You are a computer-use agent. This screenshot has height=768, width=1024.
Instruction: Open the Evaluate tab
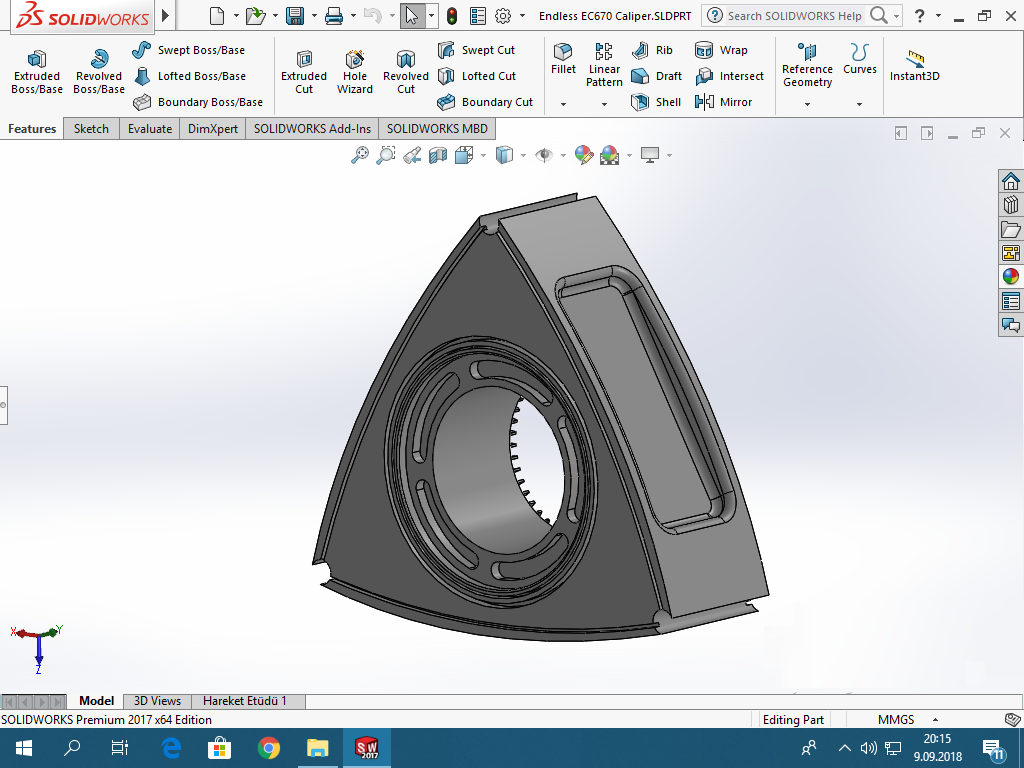tap(150, 129)
